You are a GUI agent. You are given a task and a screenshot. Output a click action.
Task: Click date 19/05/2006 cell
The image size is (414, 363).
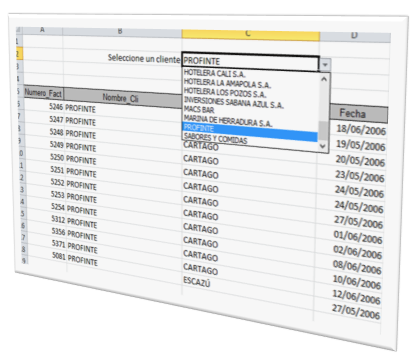360,145
